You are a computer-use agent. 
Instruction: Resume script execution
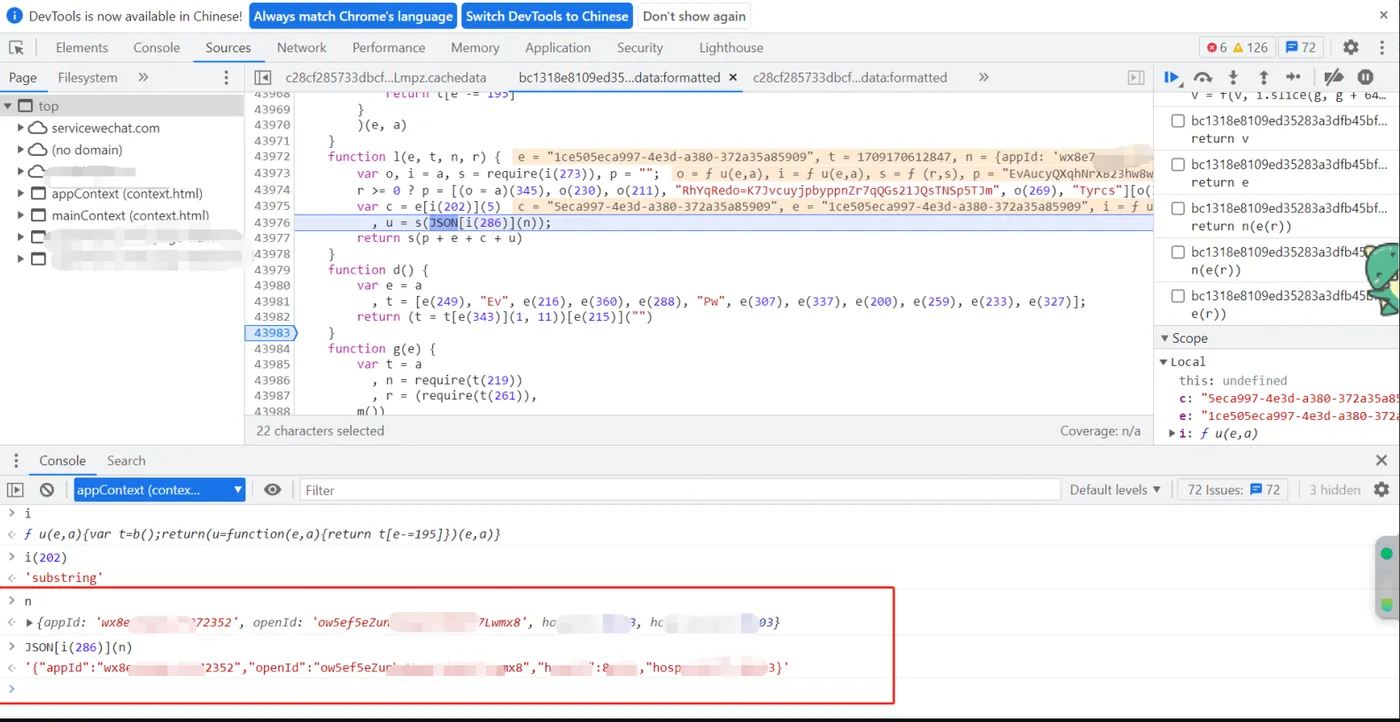(1172, 77)
